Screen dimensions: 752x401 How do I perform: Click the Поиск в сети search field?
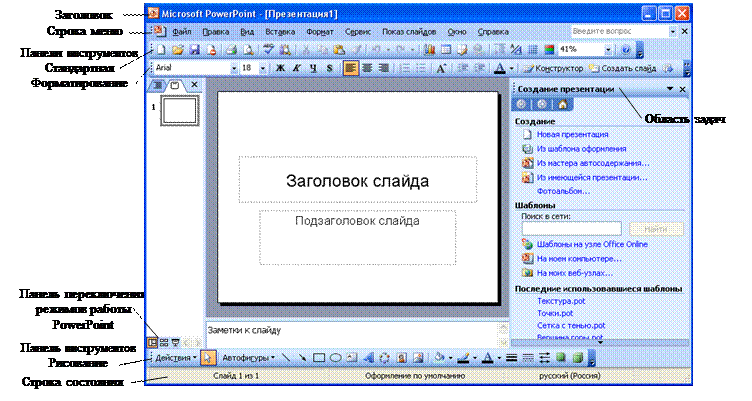pos(572,229)
